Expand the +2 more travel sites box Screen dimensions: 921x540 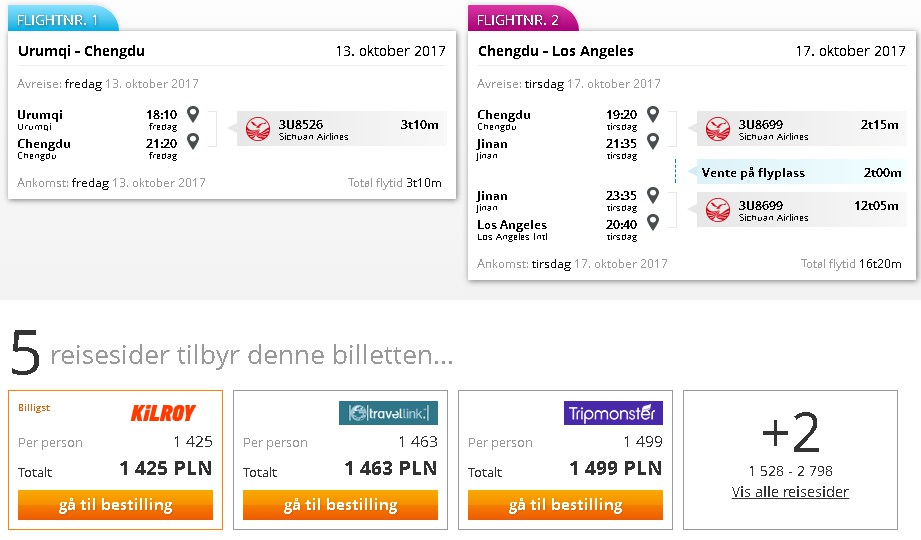(791, 459)
